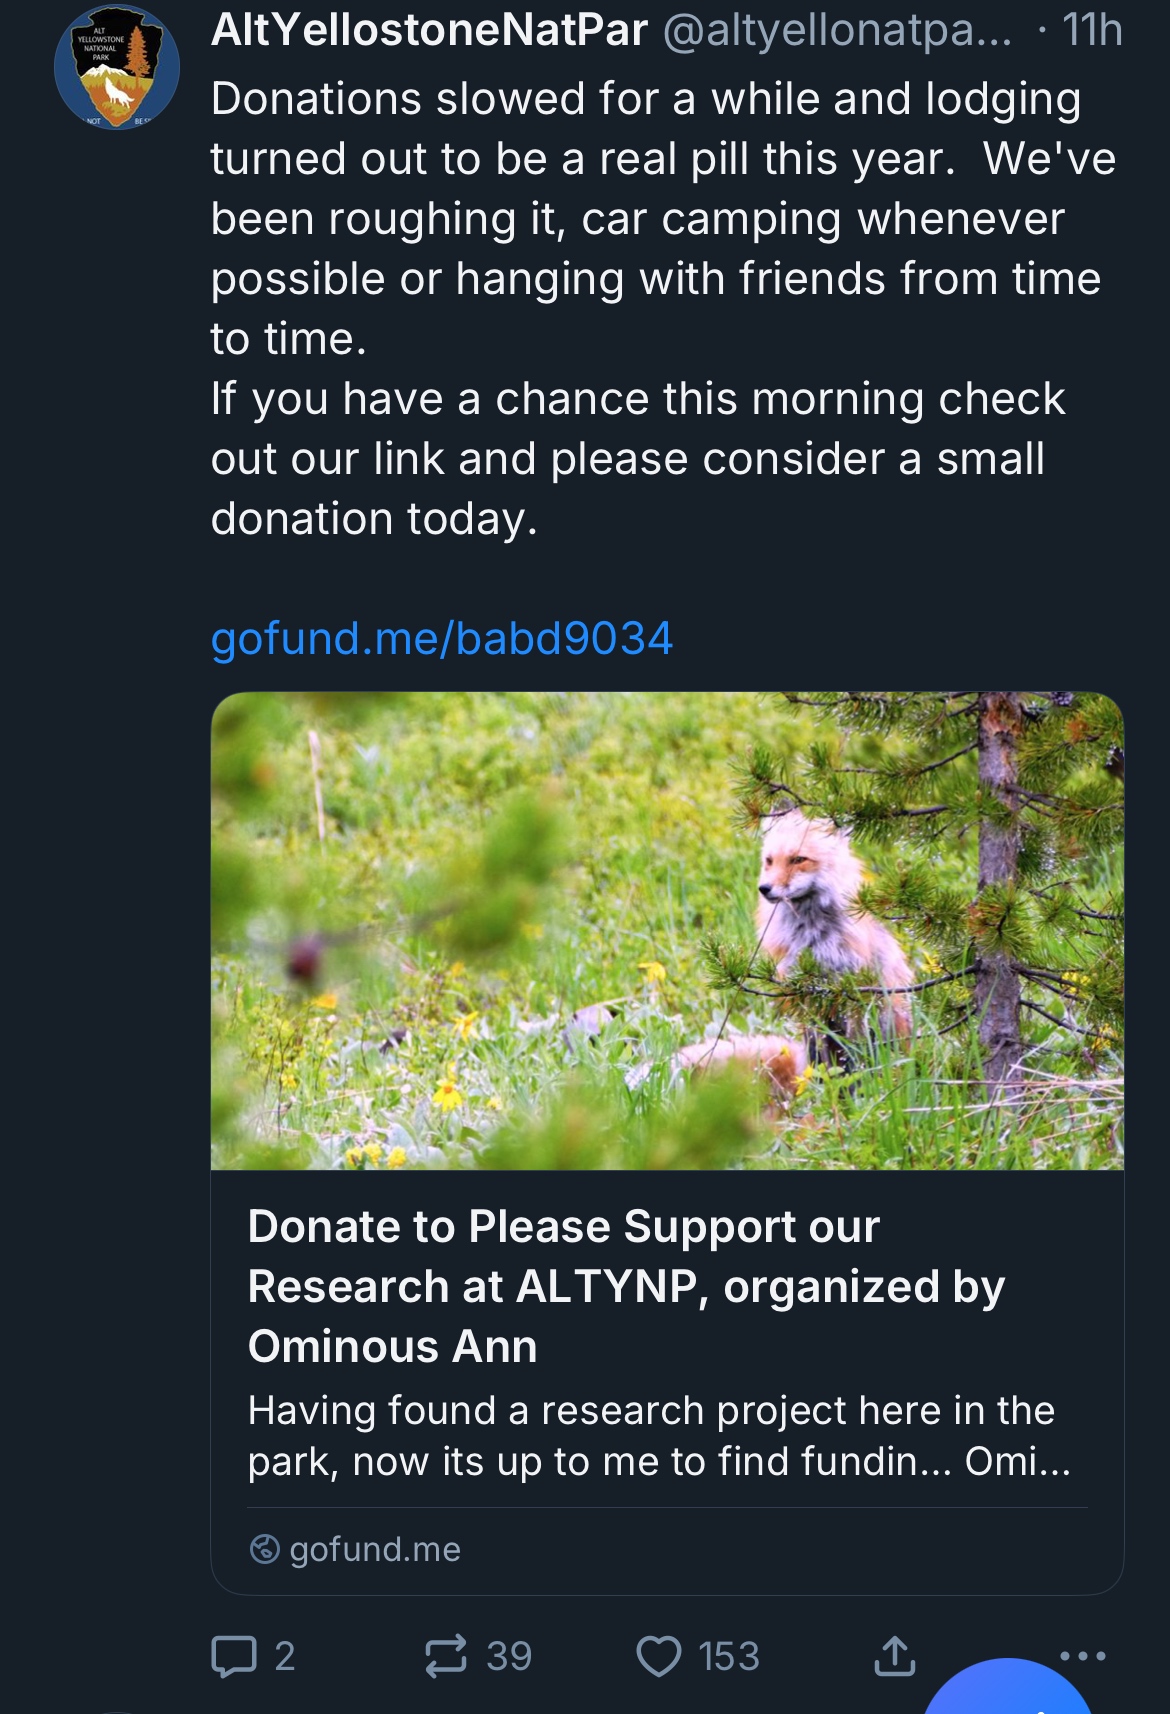The image size is (1170, 1714).
Task: Open the 11h timestamp
Action: pyautogui.click(x=1092, y=30)
